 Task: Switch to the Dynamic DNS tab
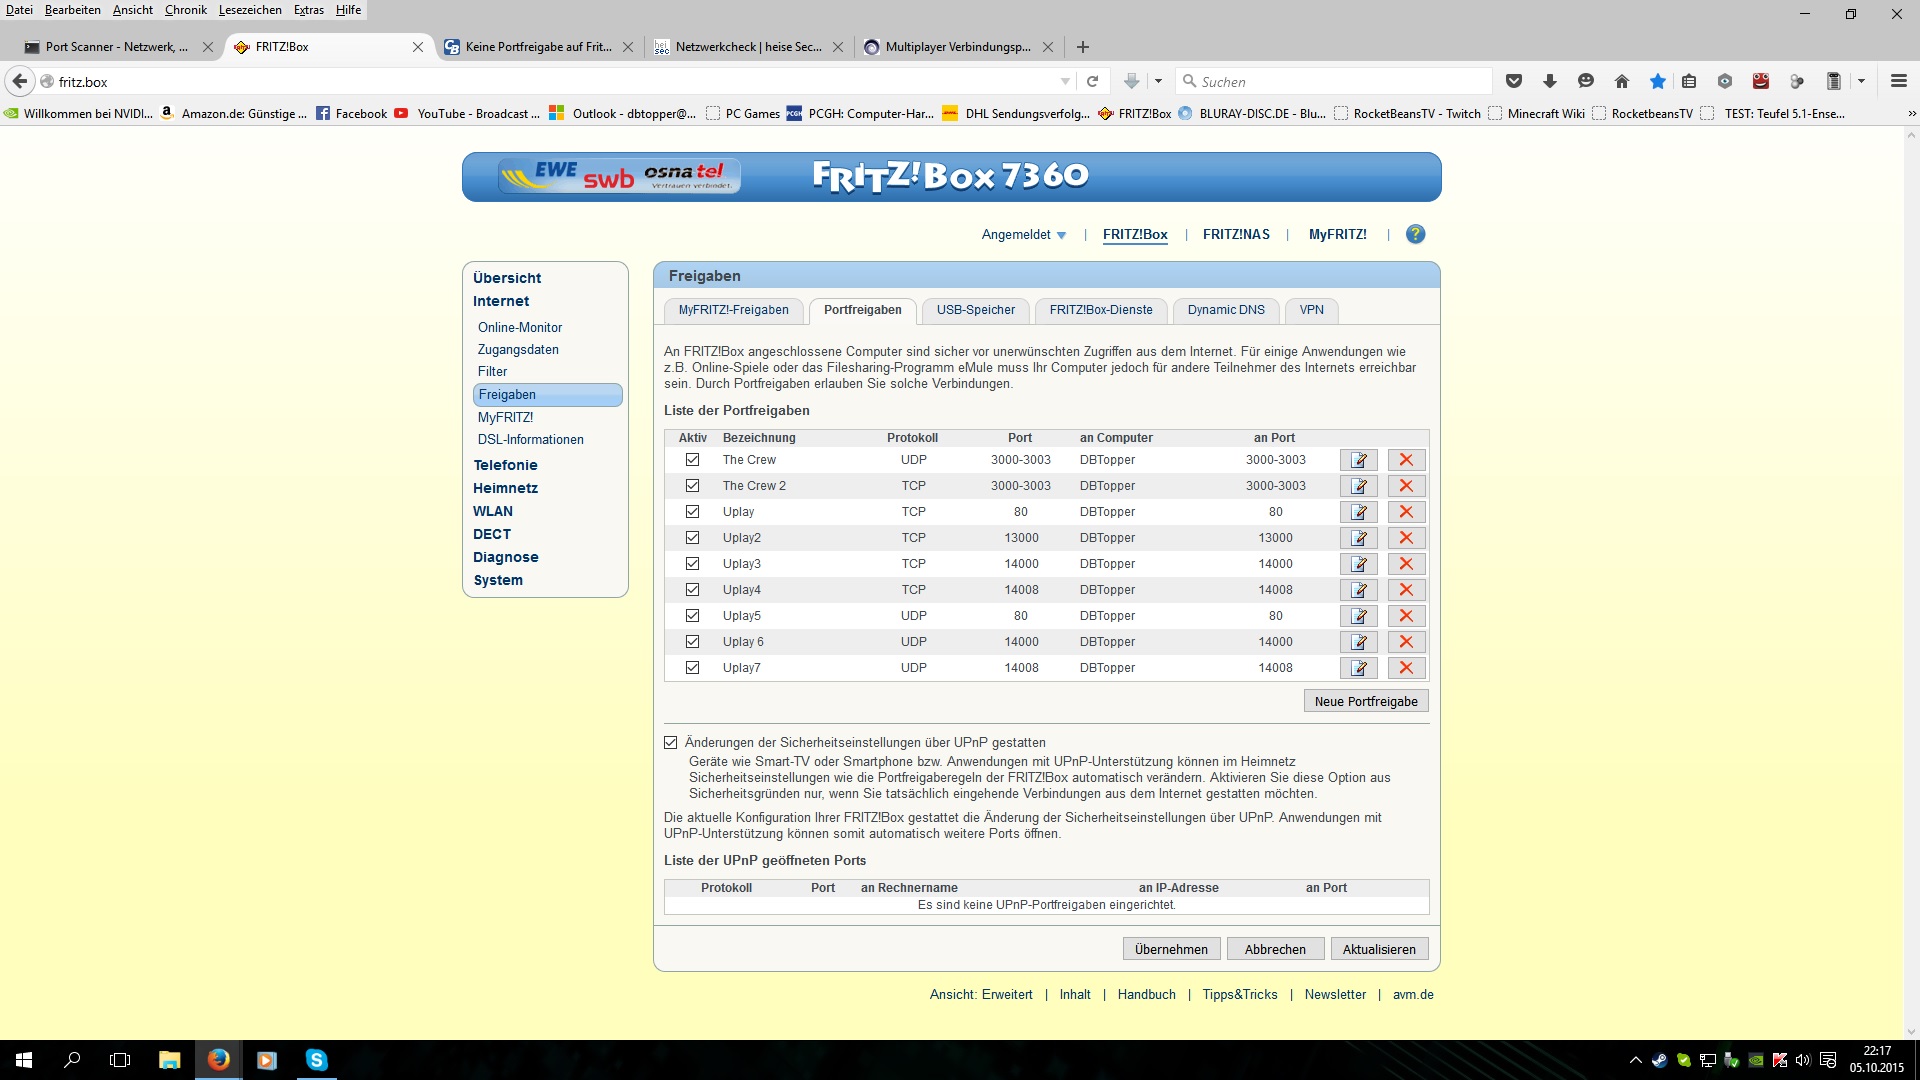click(1226, 310)
